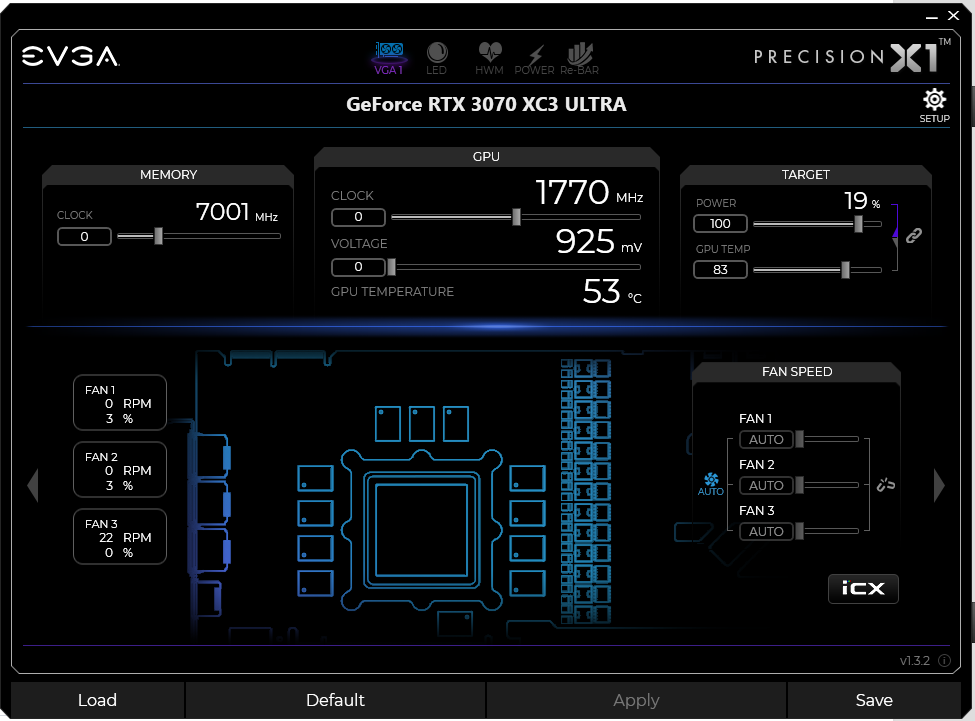The width and height of the screenshot is (975, 721).
Task: Click the power target slider handle
Action: point(859,224)
